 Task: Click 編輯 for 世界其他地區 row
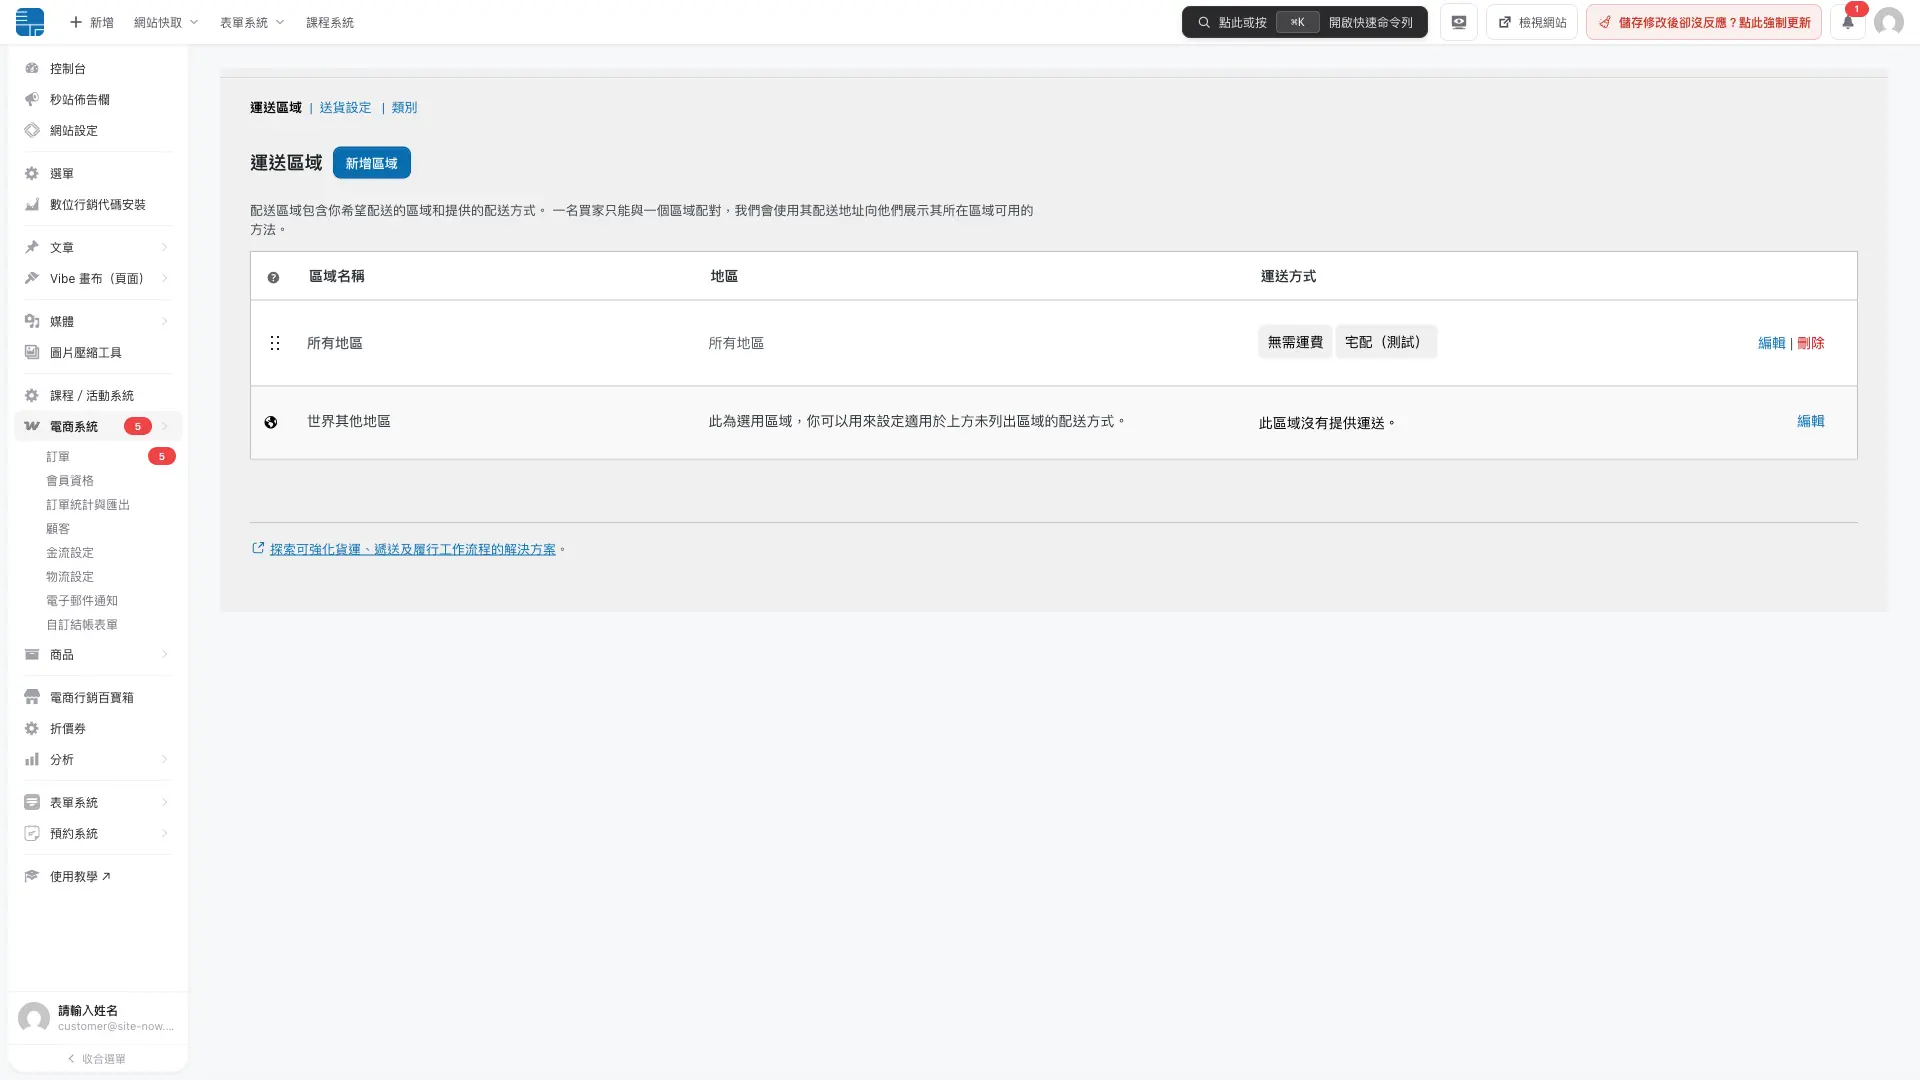(x=1811, y=421)
